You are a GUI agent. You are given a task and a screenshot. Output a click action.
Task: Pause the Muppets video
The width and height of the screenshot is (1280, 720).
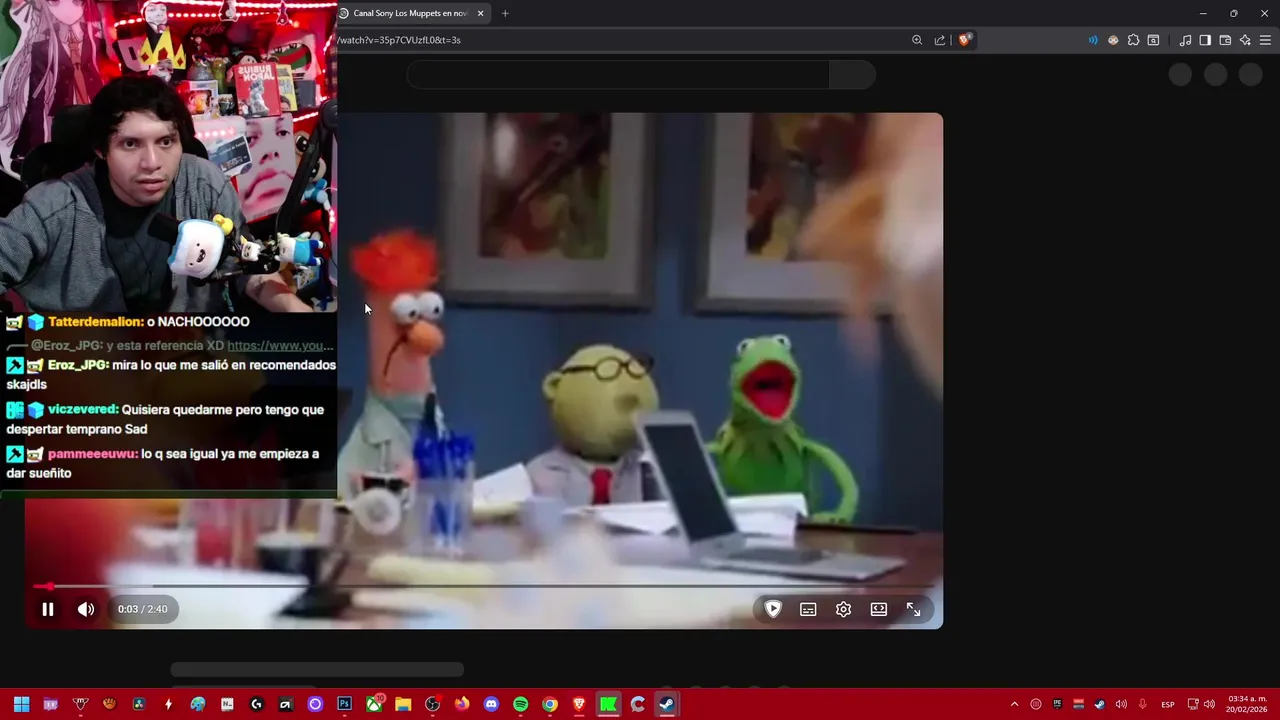click(x=47, y=609)
